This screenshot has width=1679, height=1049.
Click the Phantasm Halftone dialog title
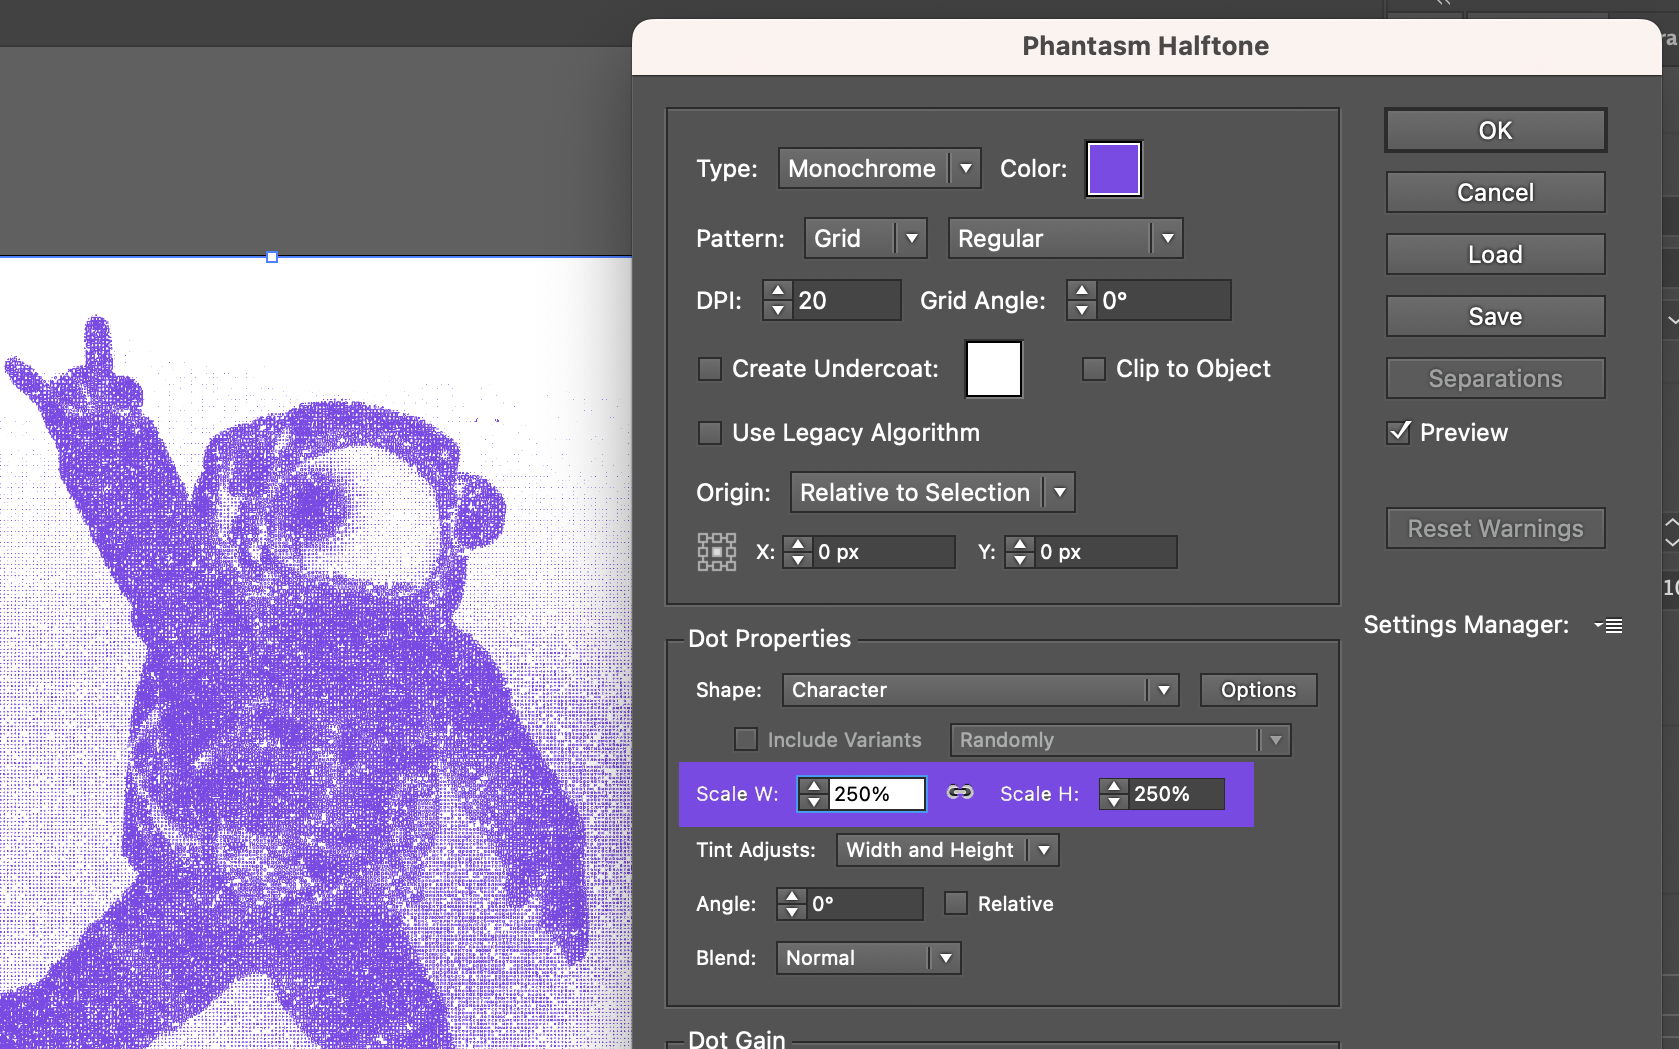coord(1145,46)
